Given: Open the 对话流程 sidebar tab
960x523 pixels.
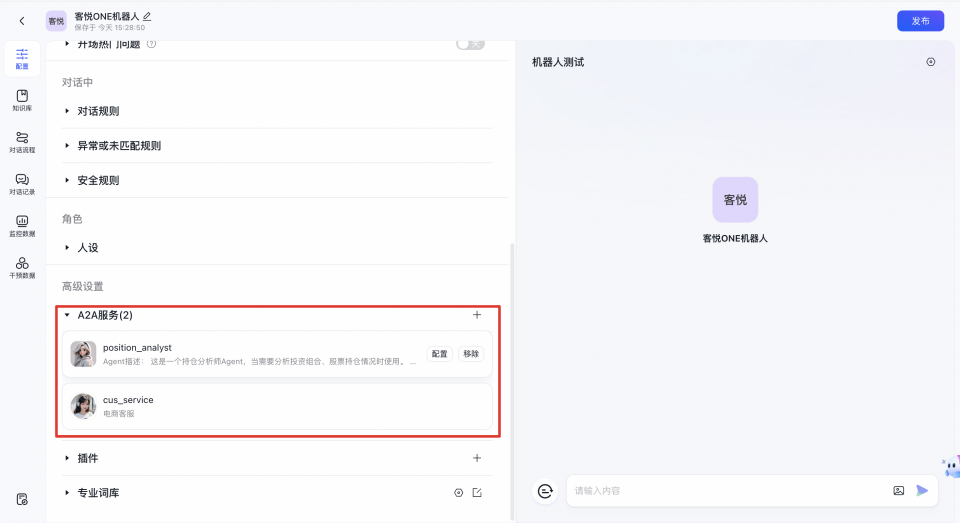Looking at the screenshot, I should point(22,142).
